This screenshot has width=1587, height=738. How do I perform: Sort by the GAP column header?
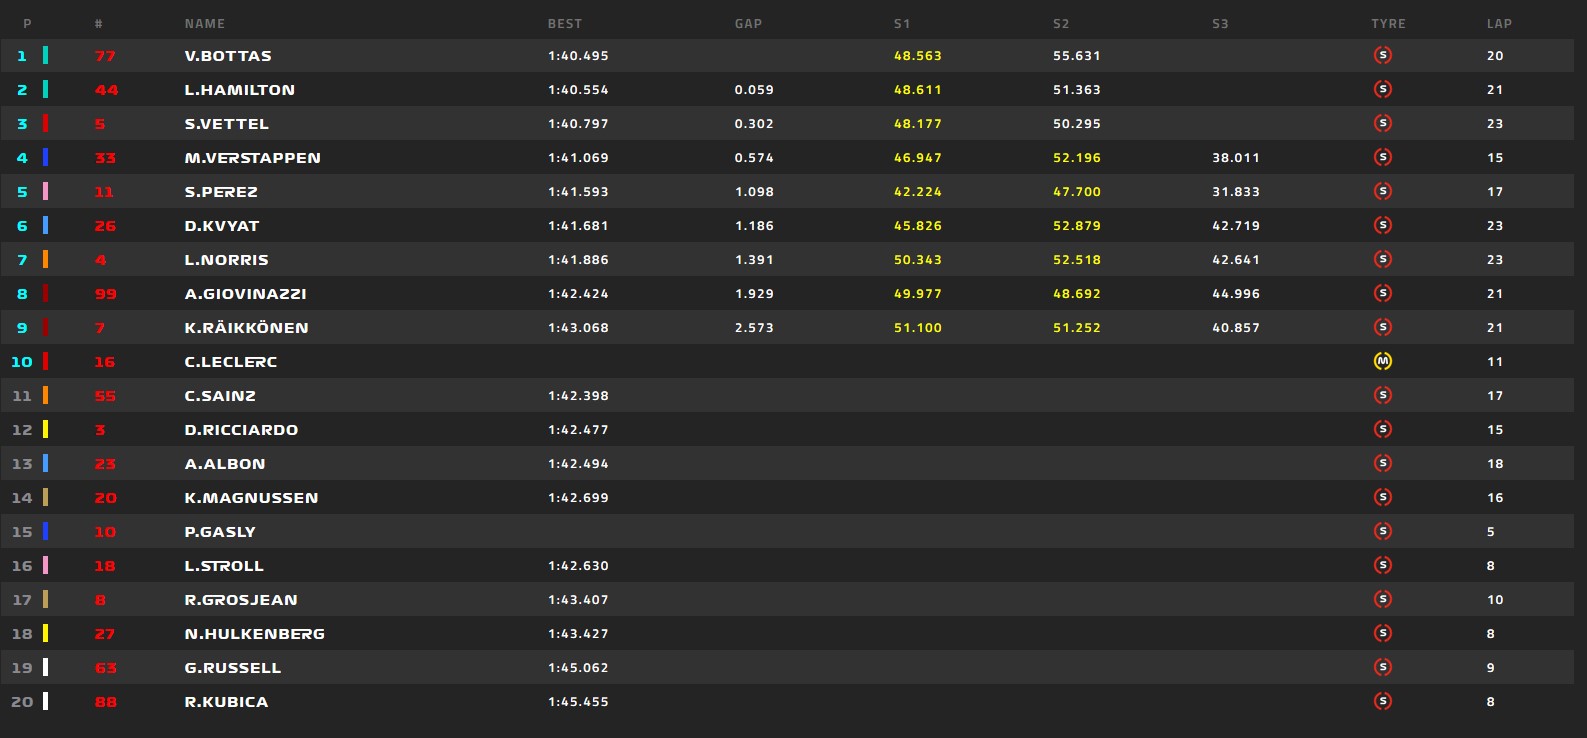[x=748, y=23]
